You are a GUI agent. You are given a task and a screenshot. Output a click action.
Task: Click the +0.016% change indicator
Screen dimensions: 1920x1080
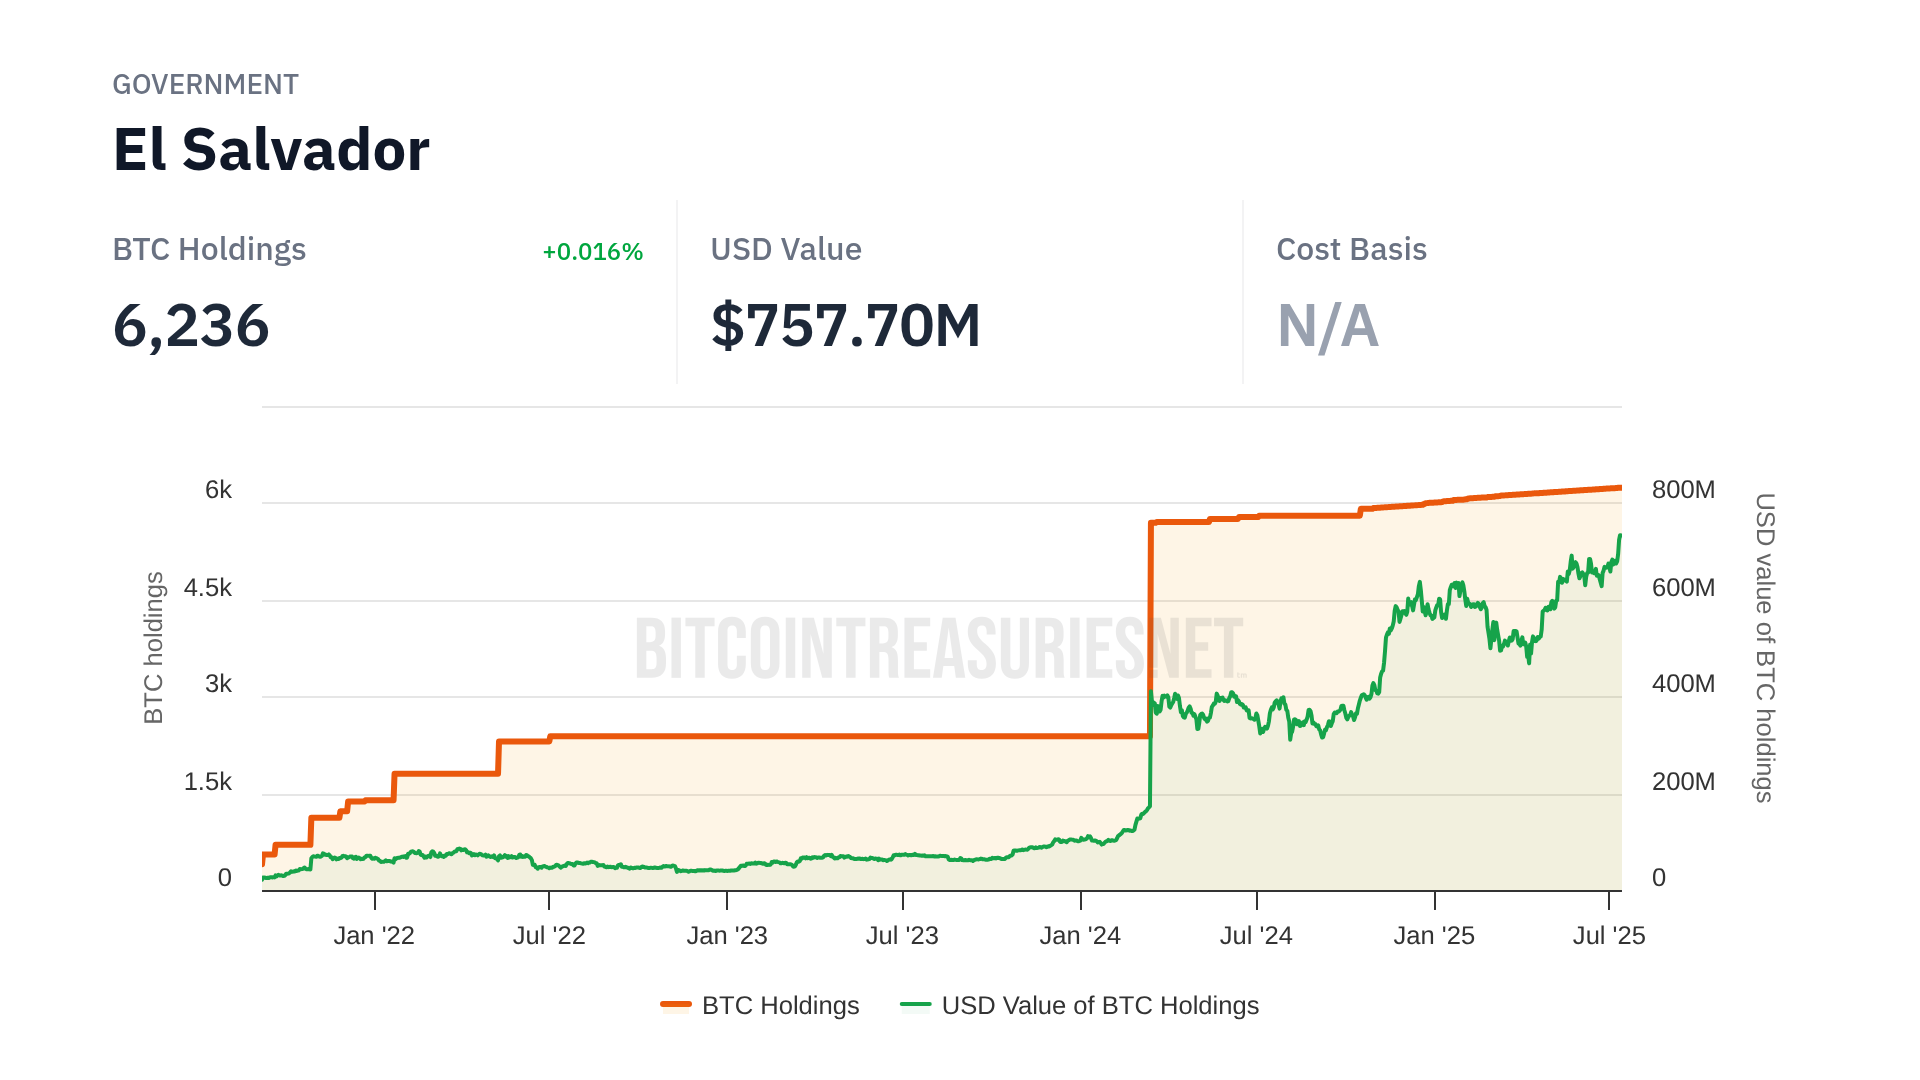(592, 252)
